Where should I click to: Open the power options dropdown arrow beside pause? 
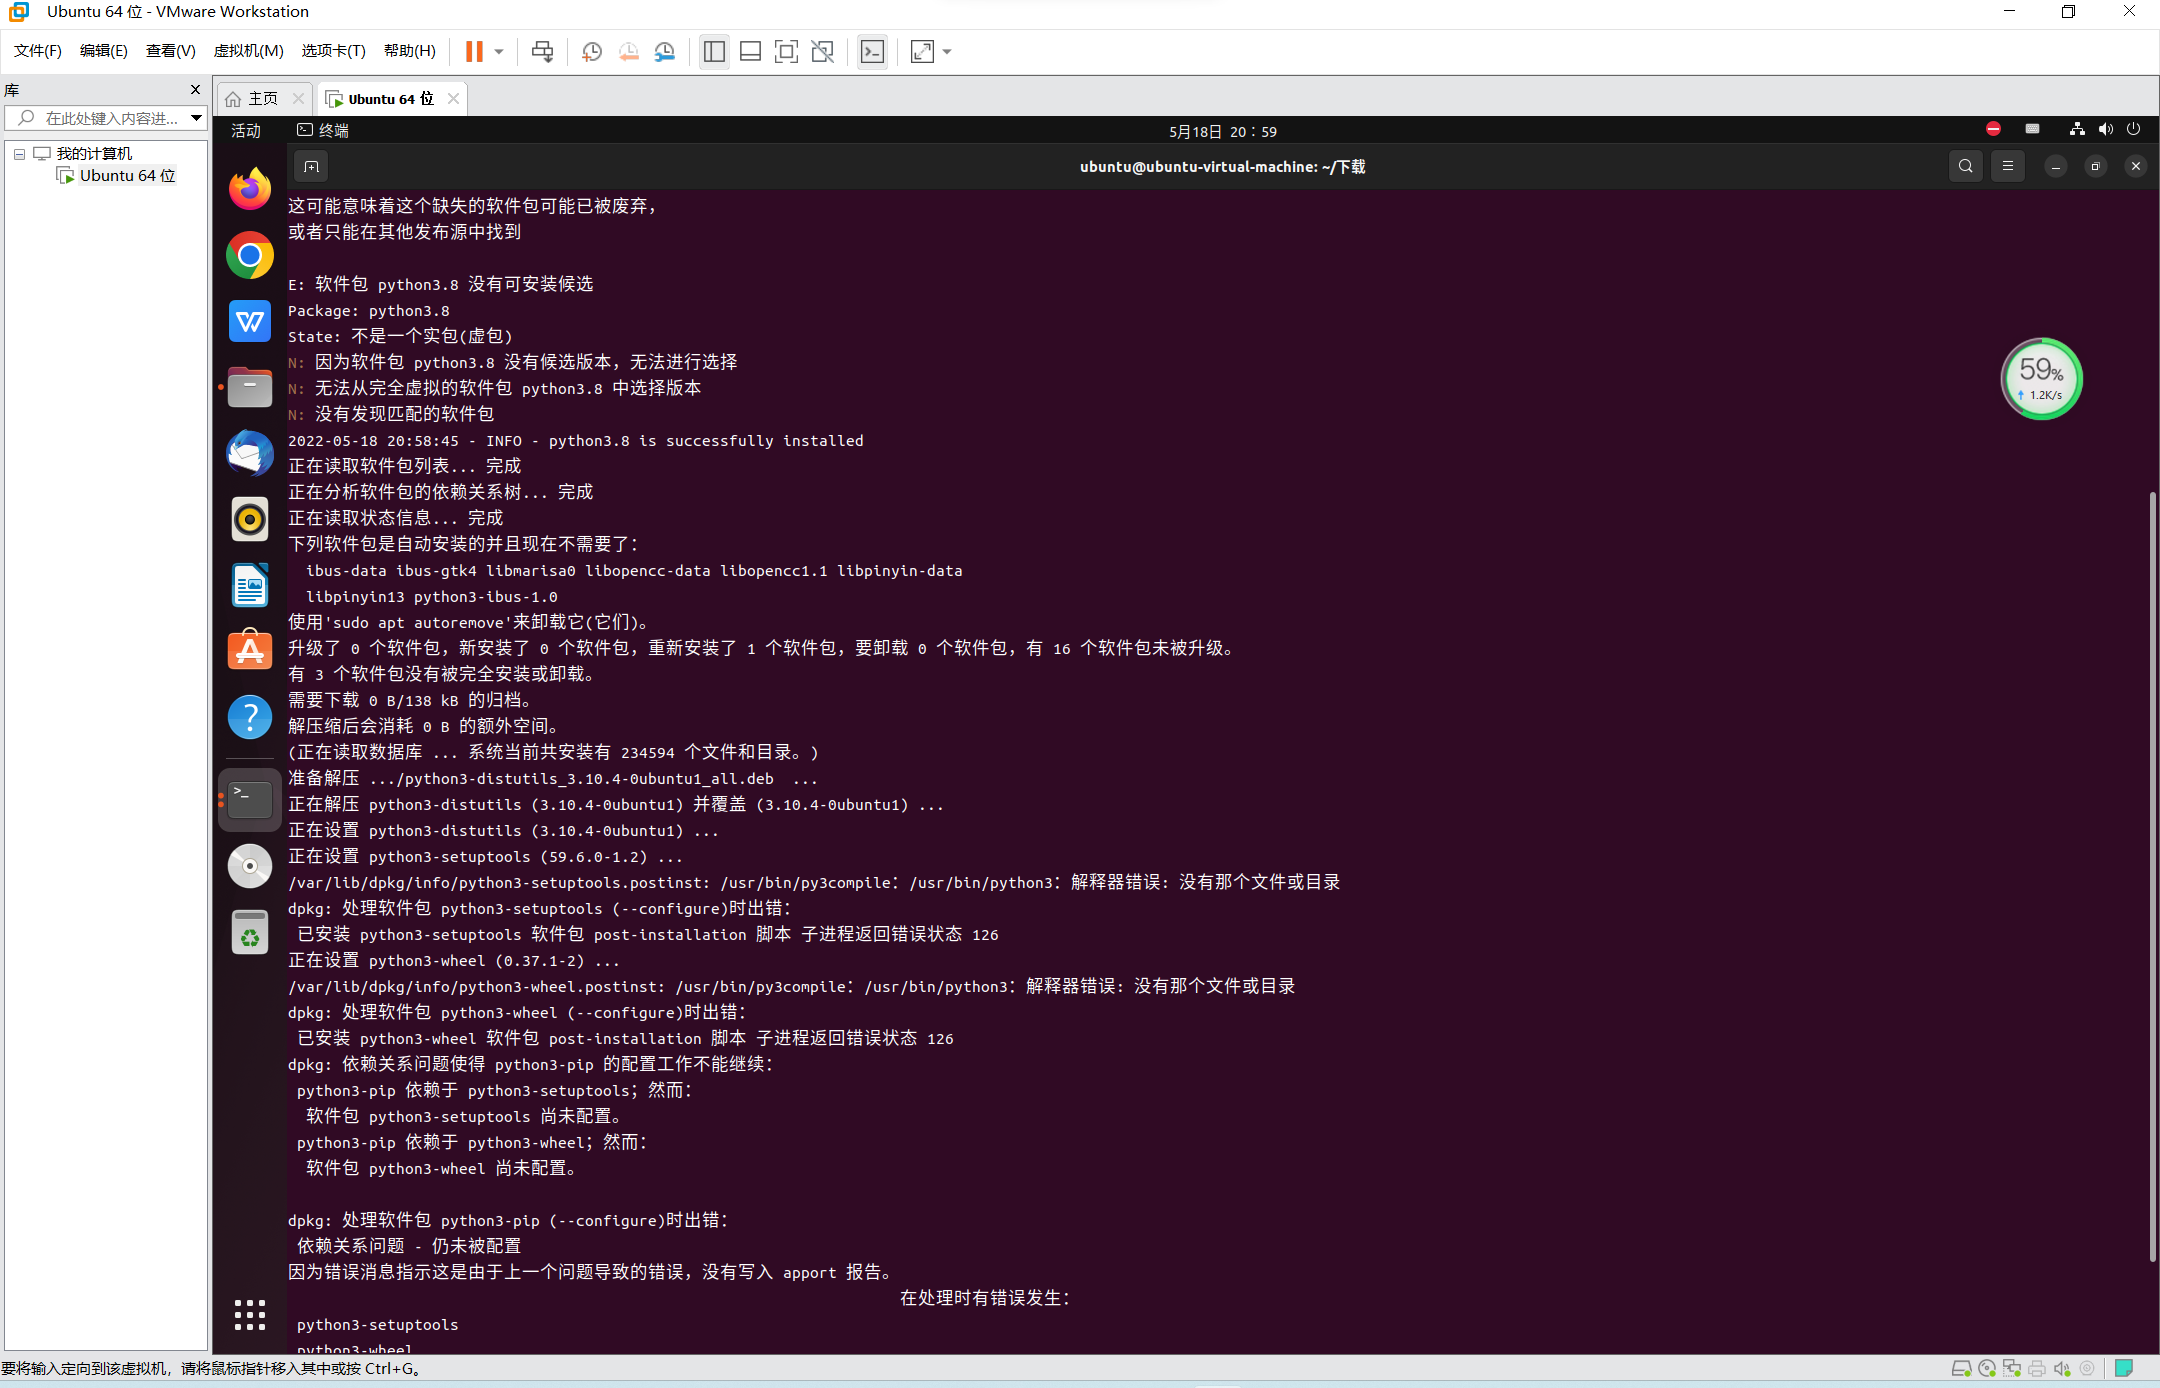click(x=498, y=51)
